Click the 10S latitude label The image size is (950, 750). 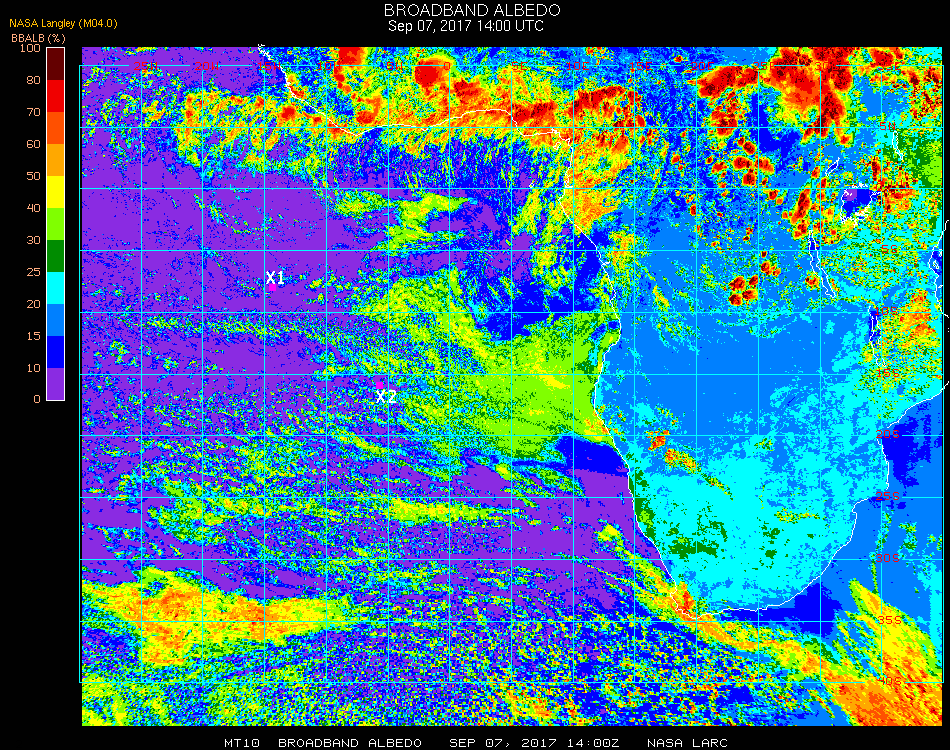tap(886, 311)
